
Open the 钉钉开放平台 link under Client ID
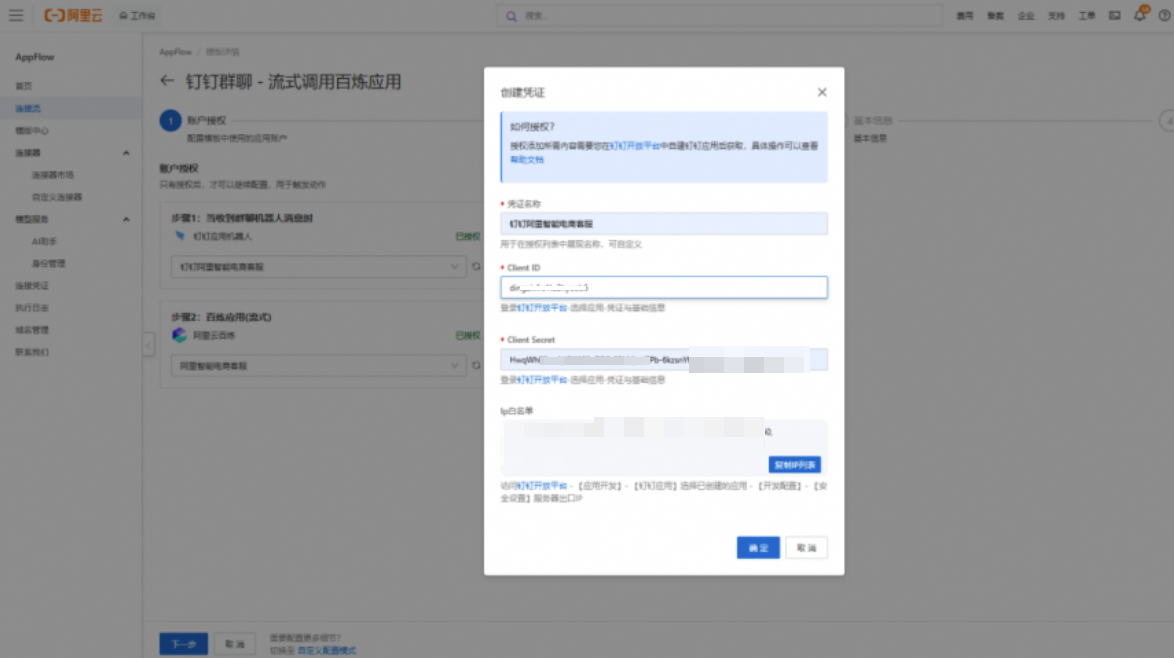[542, 308]
